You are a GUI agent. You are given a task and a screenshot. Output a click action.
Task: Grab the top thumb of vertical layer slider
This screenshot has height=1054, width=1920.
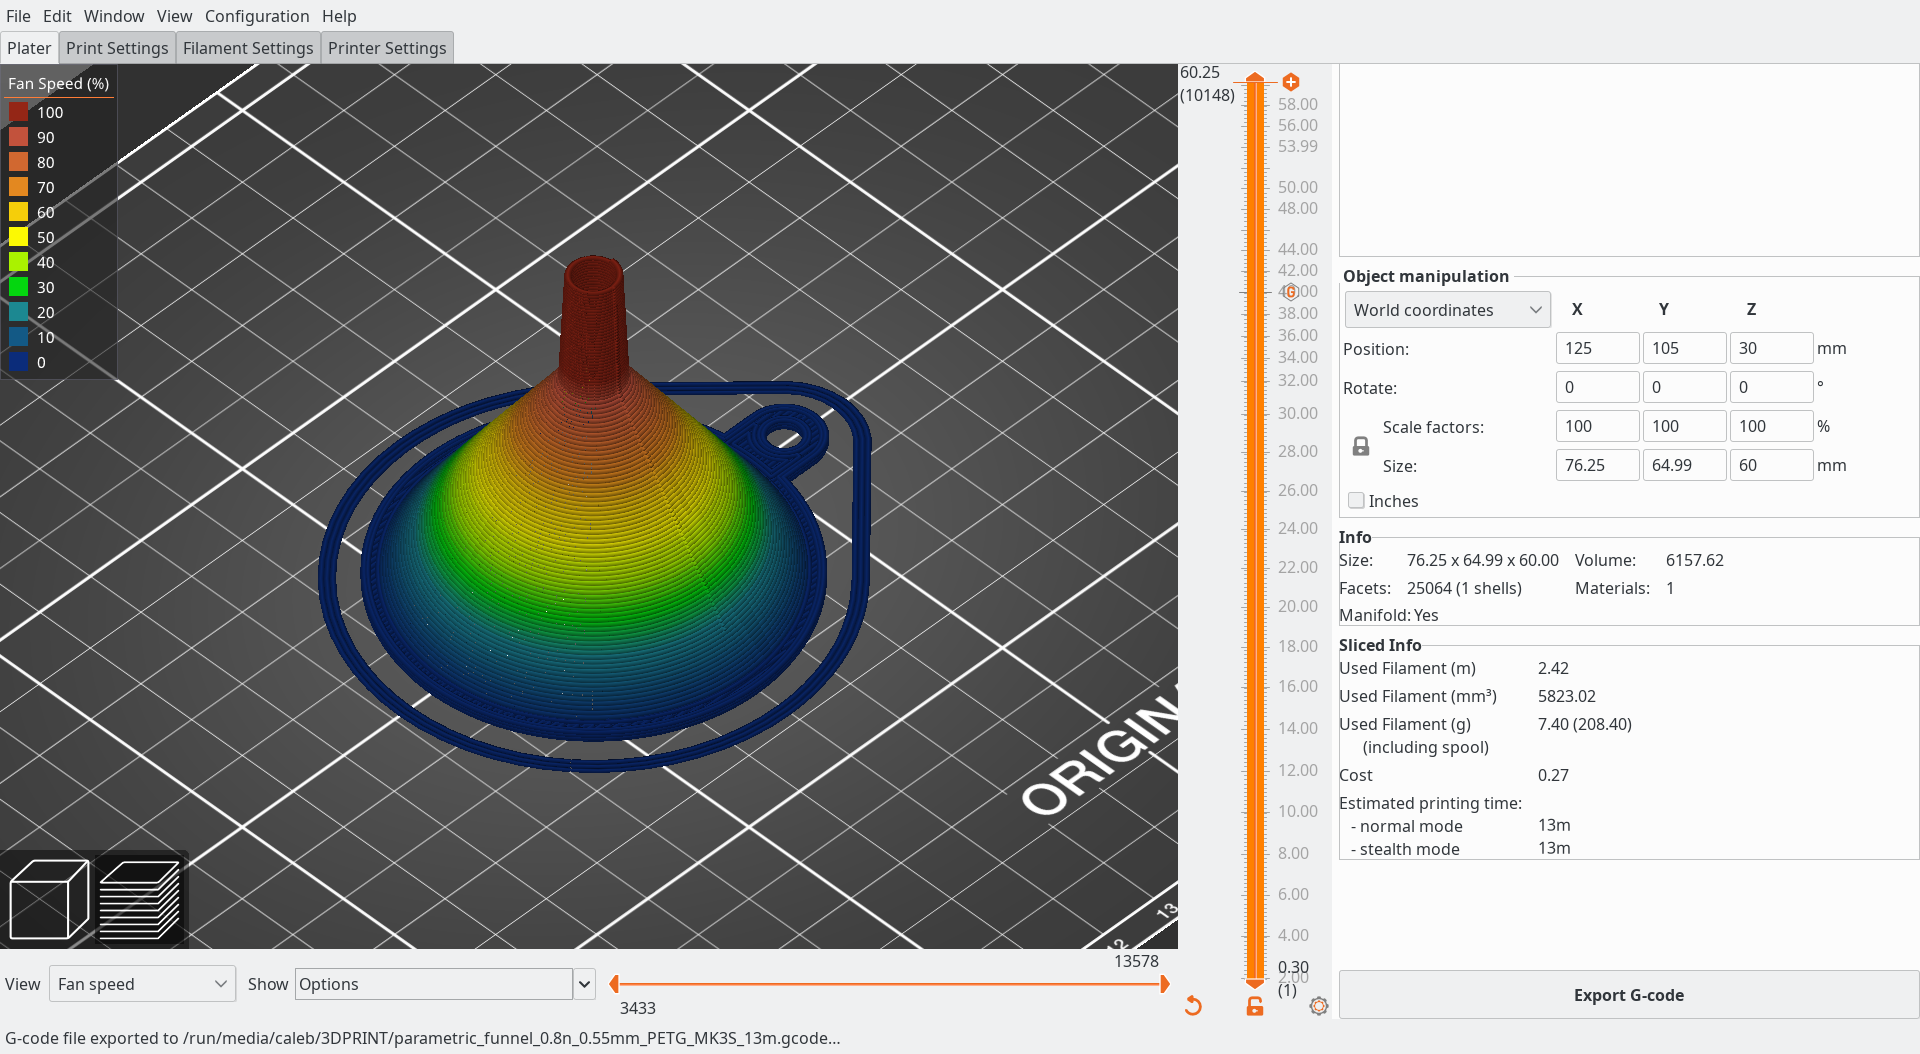tap(1255, 78)
